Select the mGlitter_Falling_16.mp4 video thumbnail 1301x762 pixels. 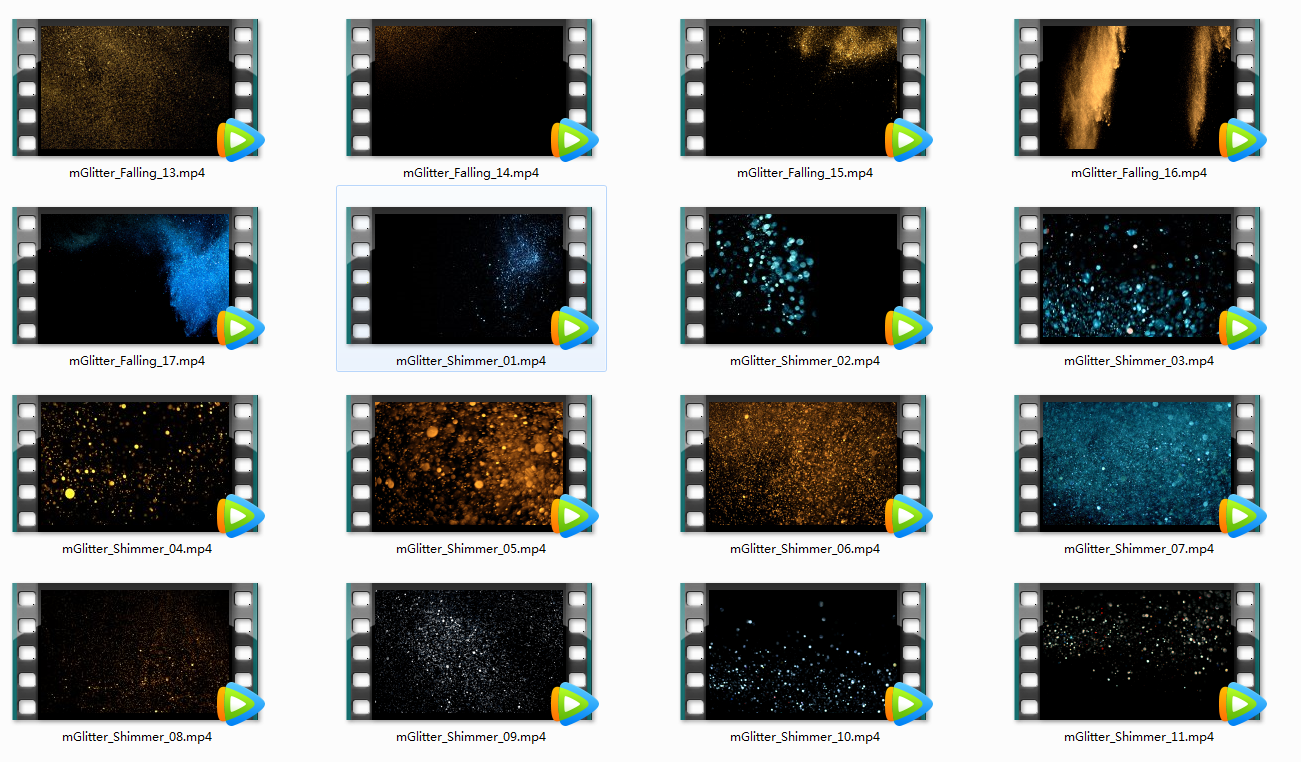(x=1138, y=88)
